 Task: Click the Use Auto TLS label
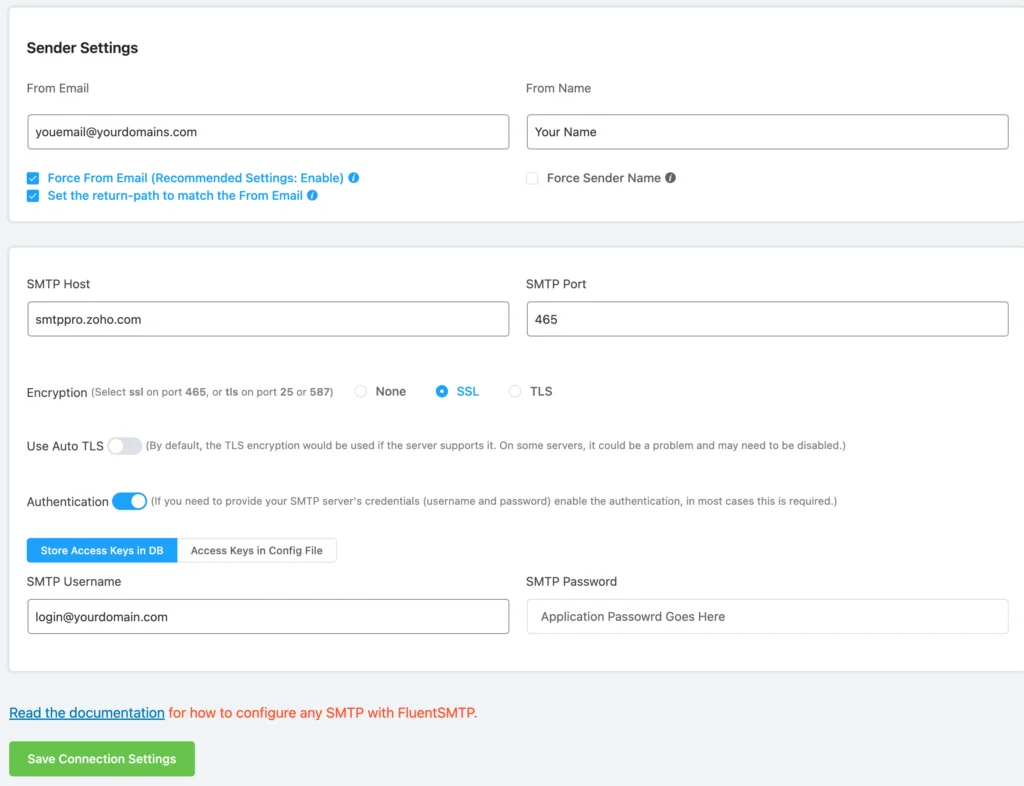pos(65,446)
